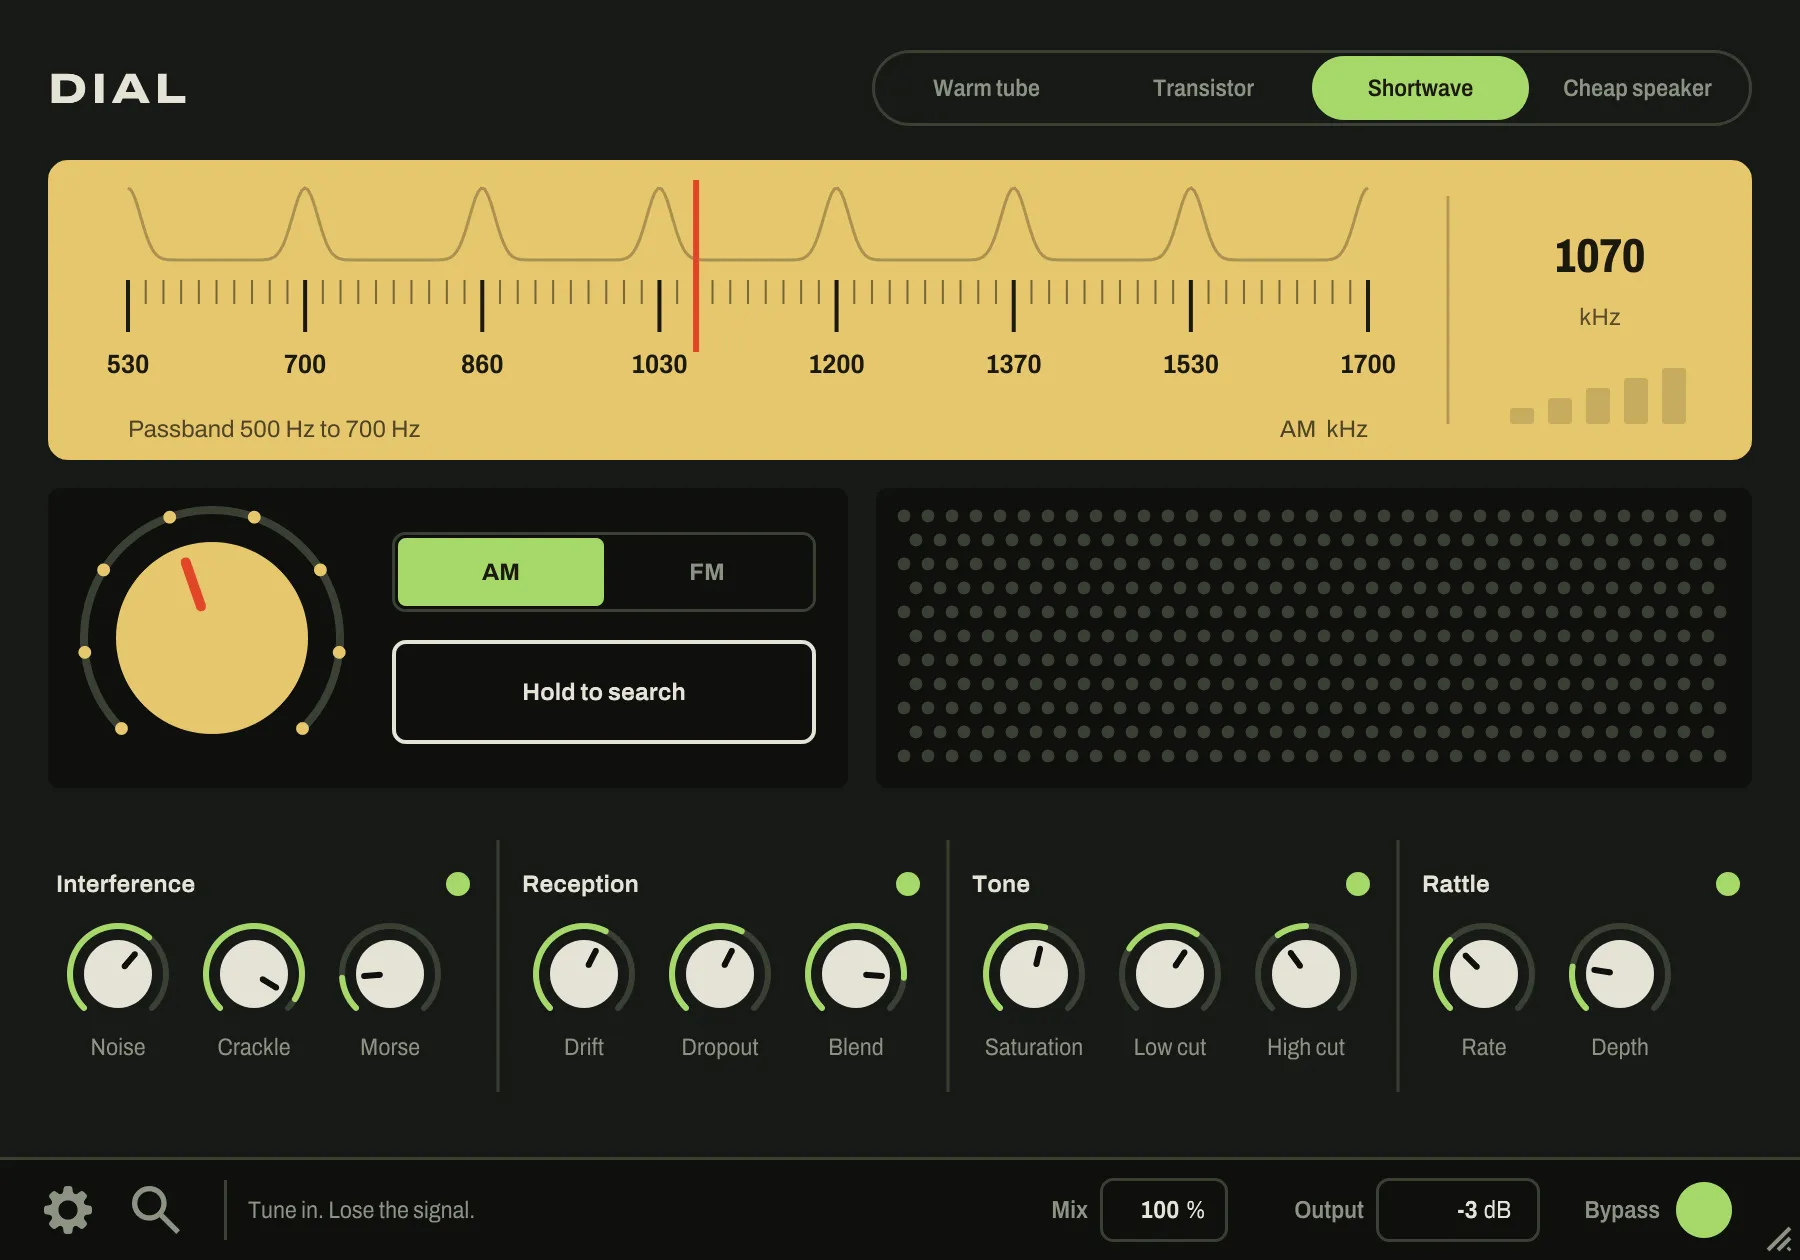
Task: Click the Mix 100 % value field
Action: [x=1164, y=1210]
